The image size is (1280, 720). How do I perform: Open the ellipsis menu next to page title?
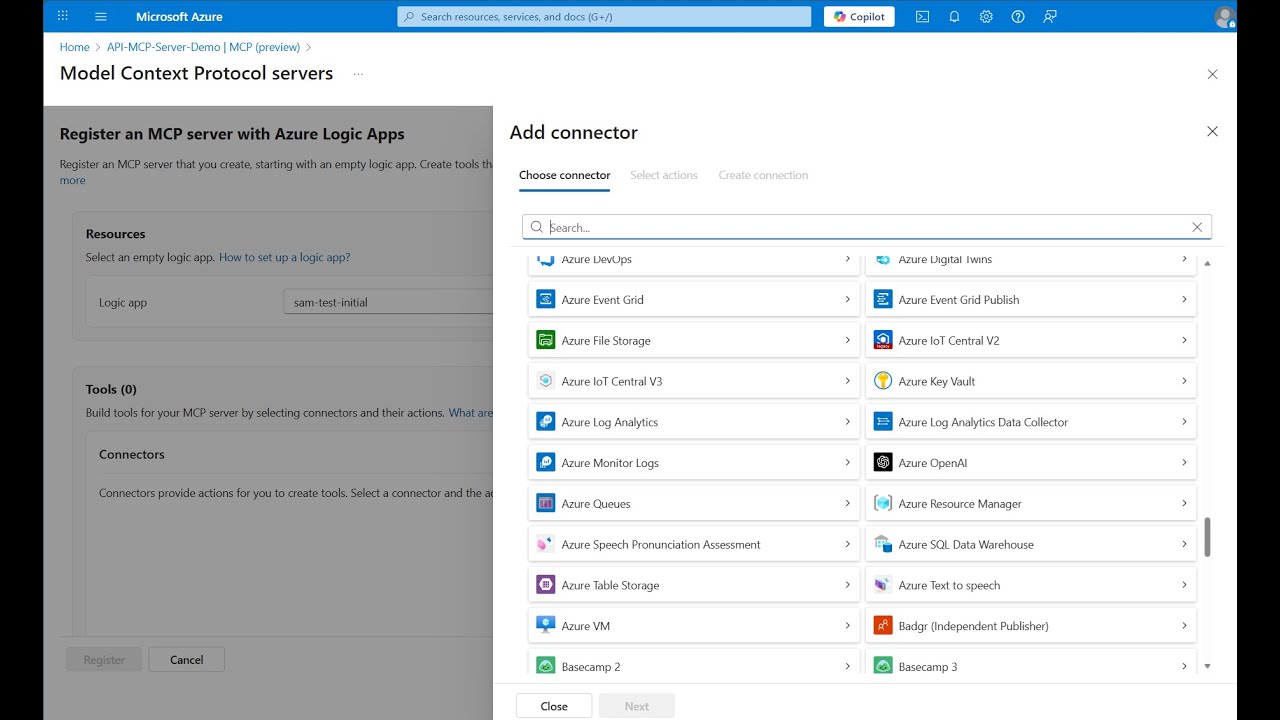(358, 74)
